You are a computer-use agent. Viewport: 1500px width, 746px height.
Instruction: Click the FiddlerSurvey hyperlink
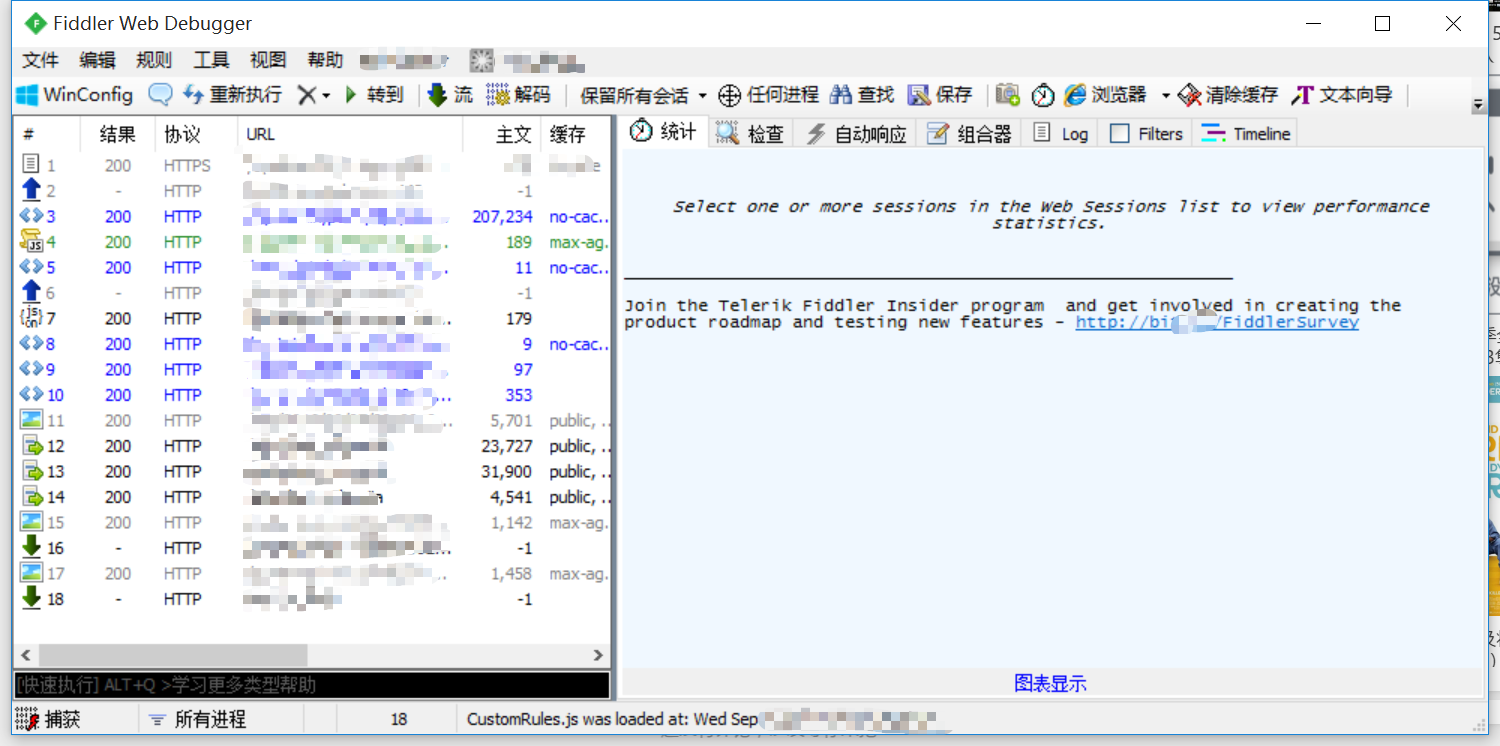[x=1217, y=322]
